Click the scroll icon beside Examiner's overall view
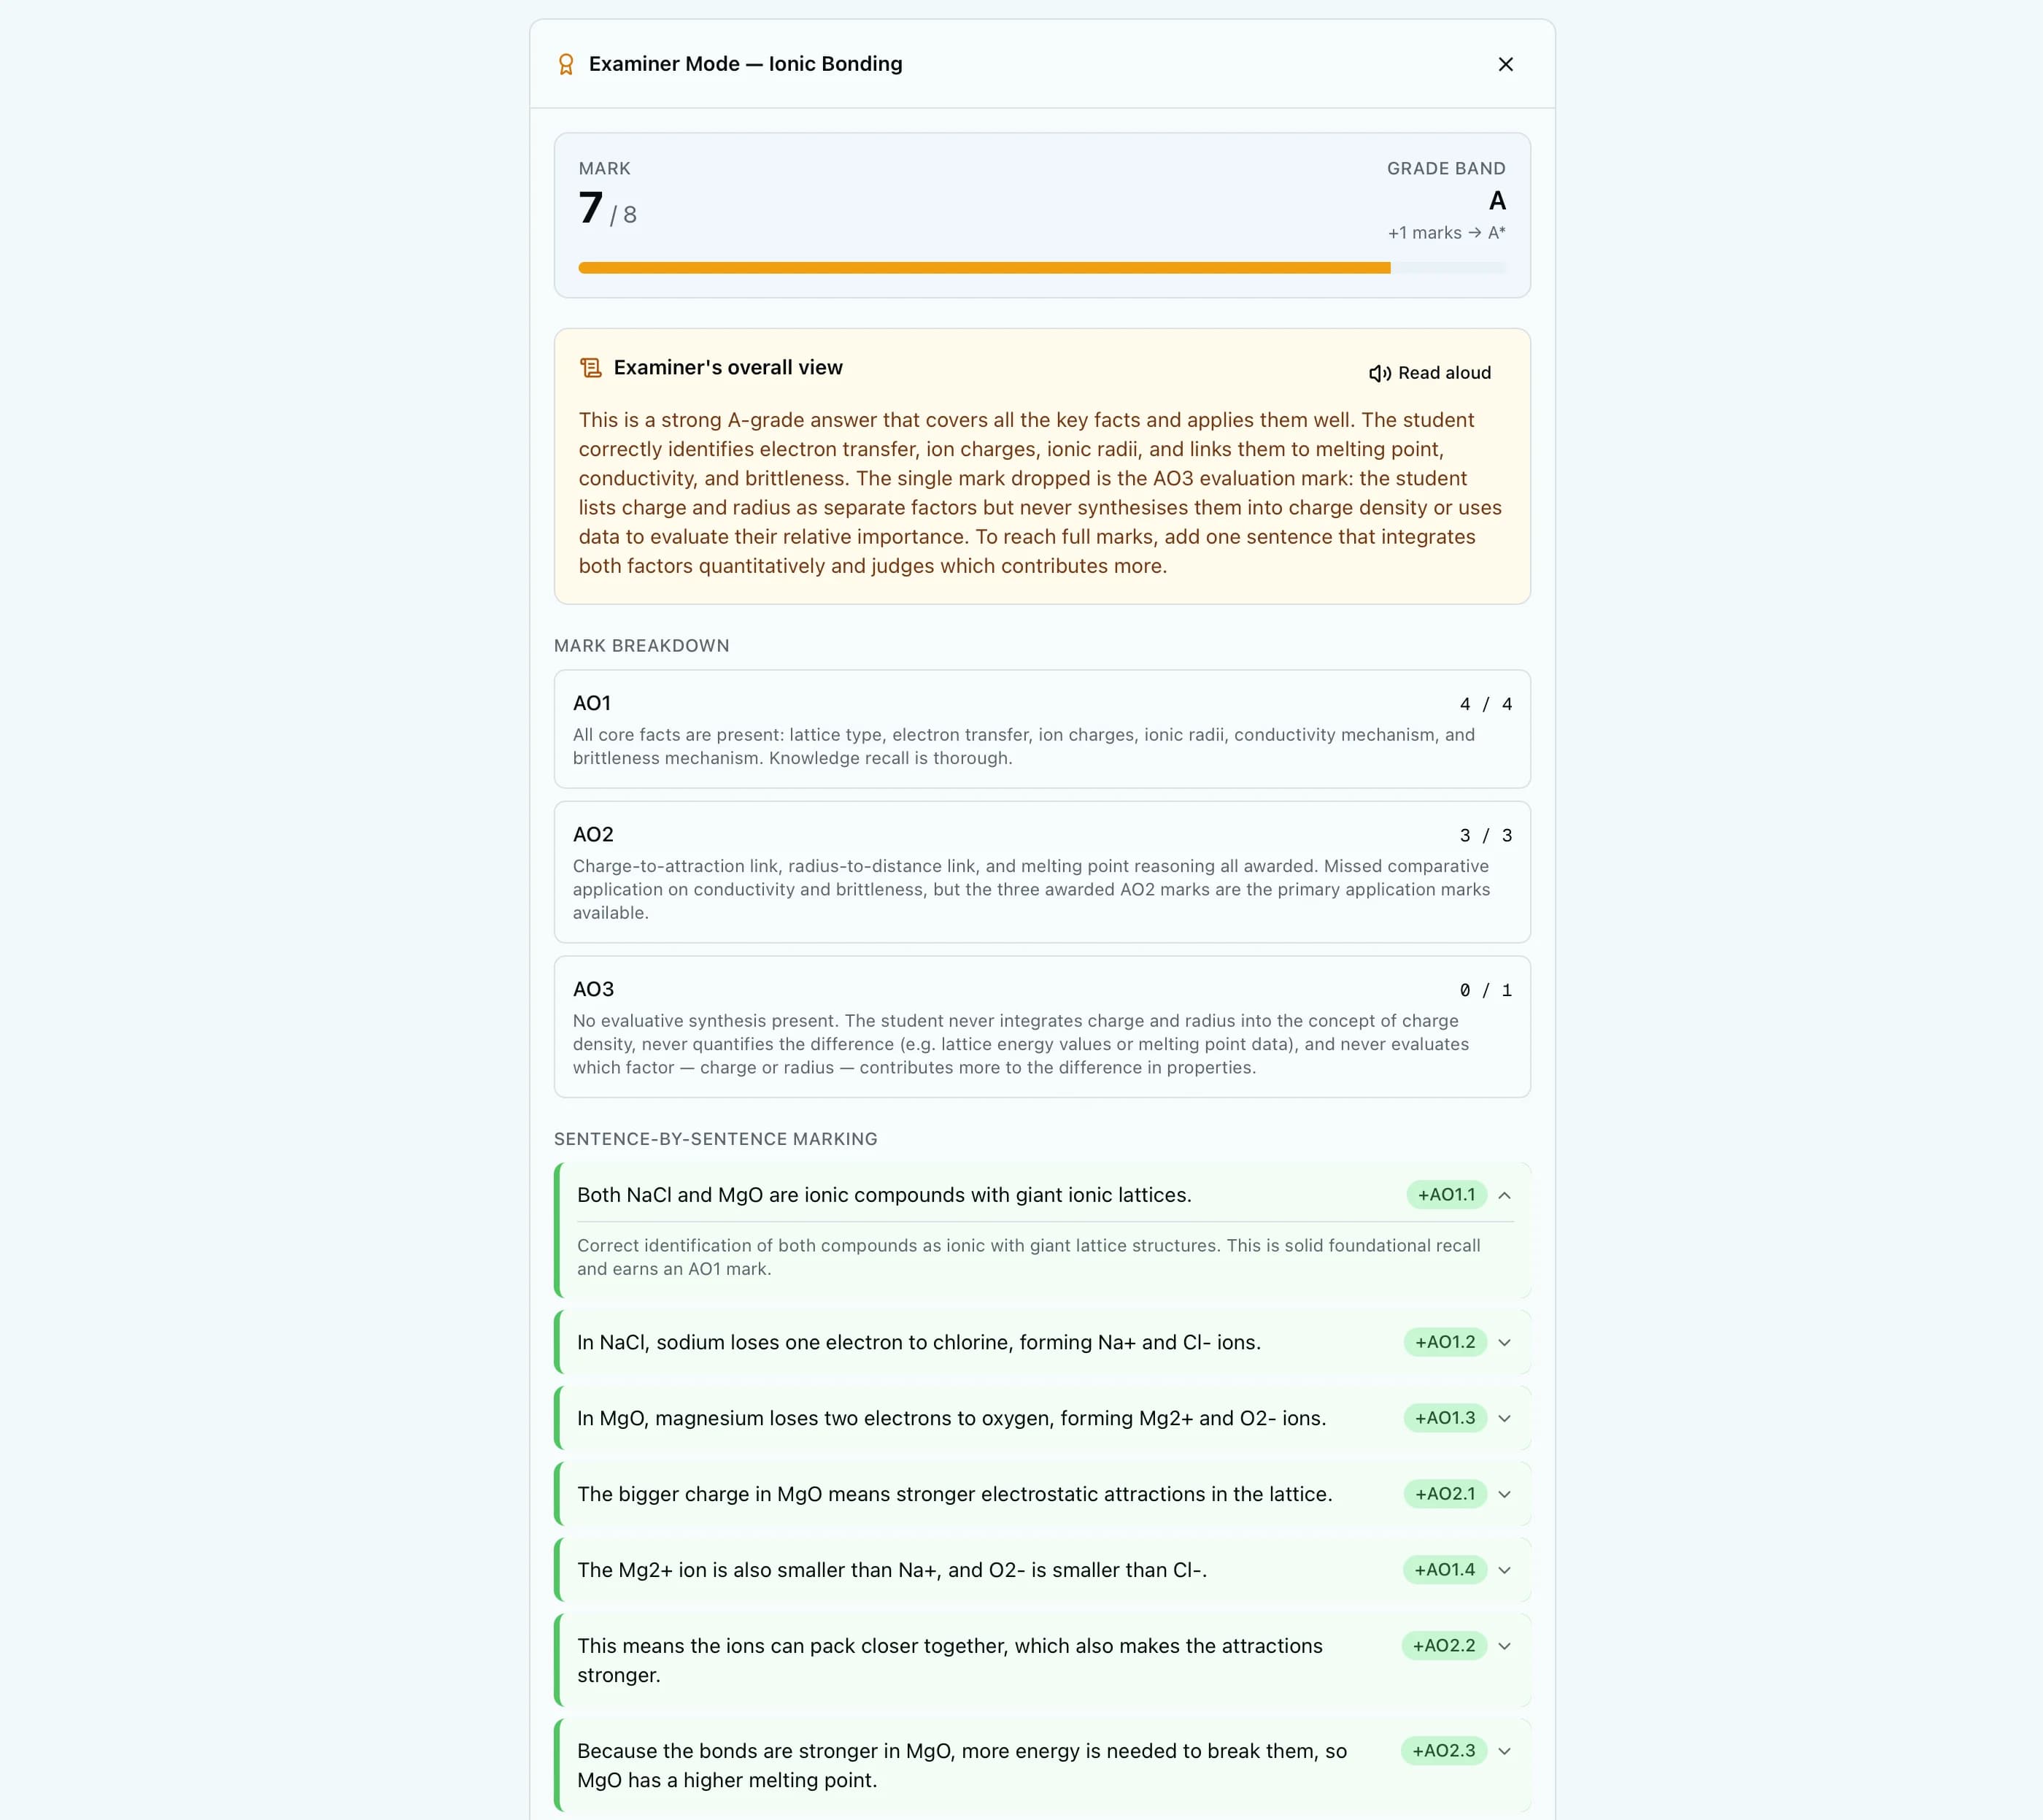 tap(591, 368)
